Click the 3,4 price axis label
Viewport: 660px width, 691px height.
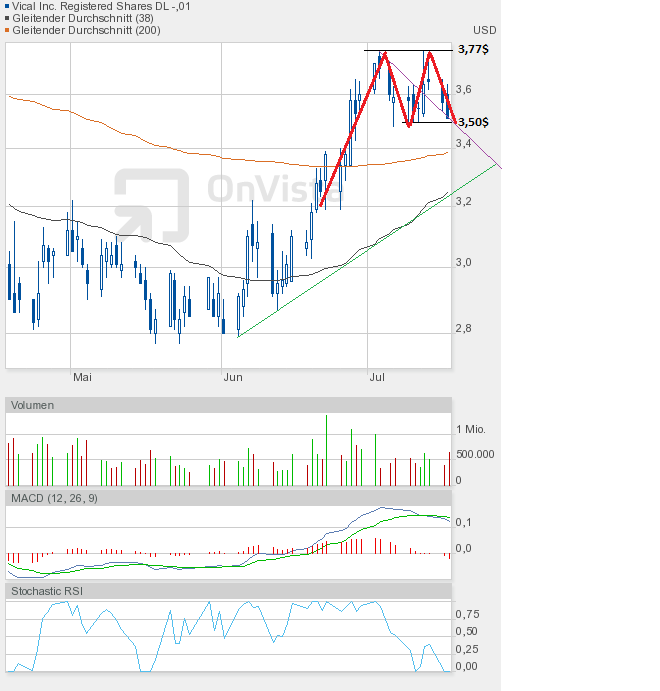[x=463, y=143]
